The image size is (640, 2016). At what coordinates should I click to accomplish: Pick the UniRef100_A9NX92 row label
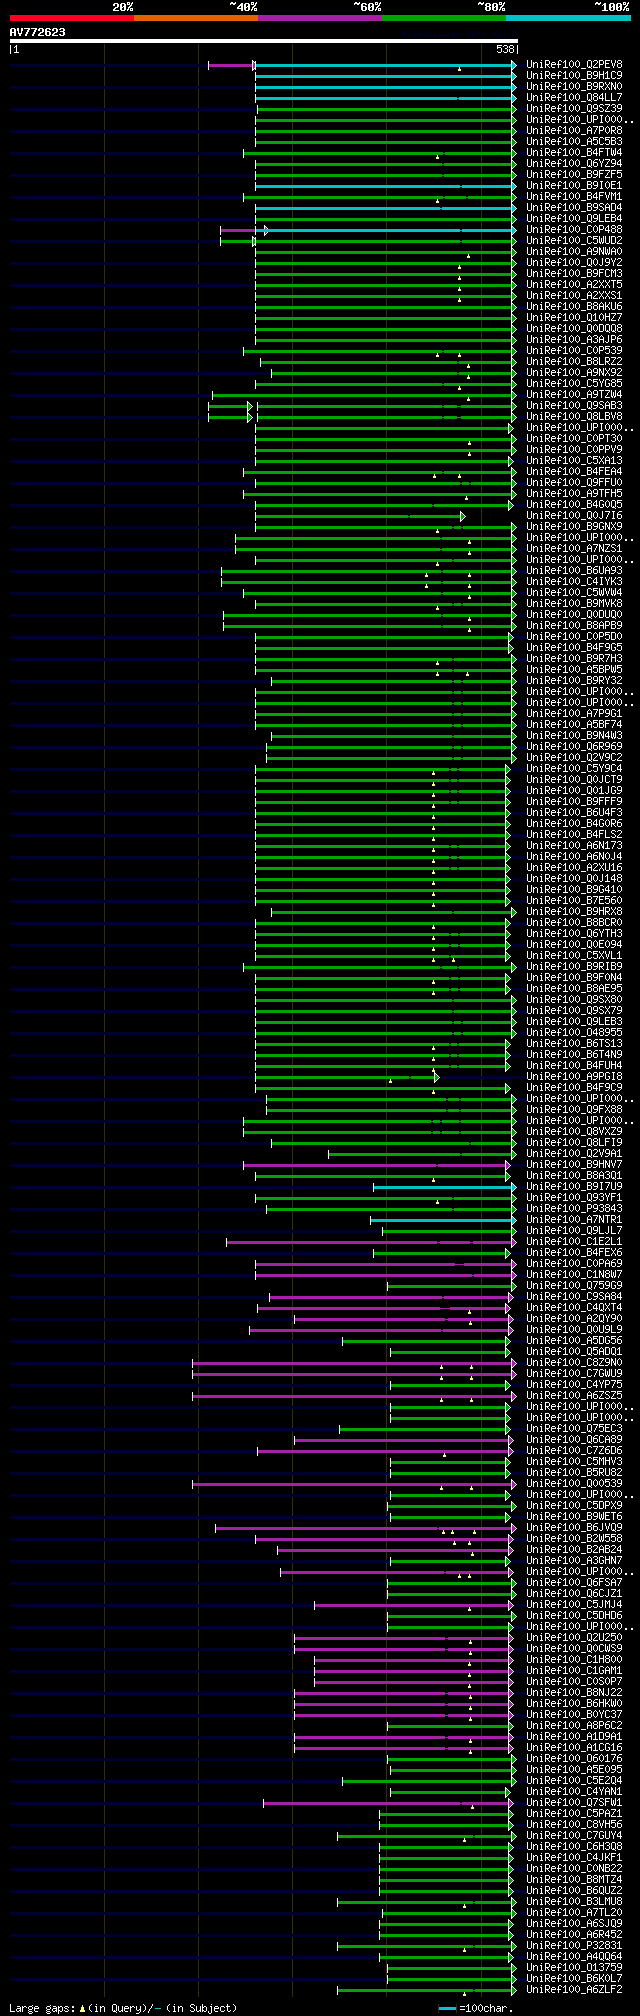574,372
